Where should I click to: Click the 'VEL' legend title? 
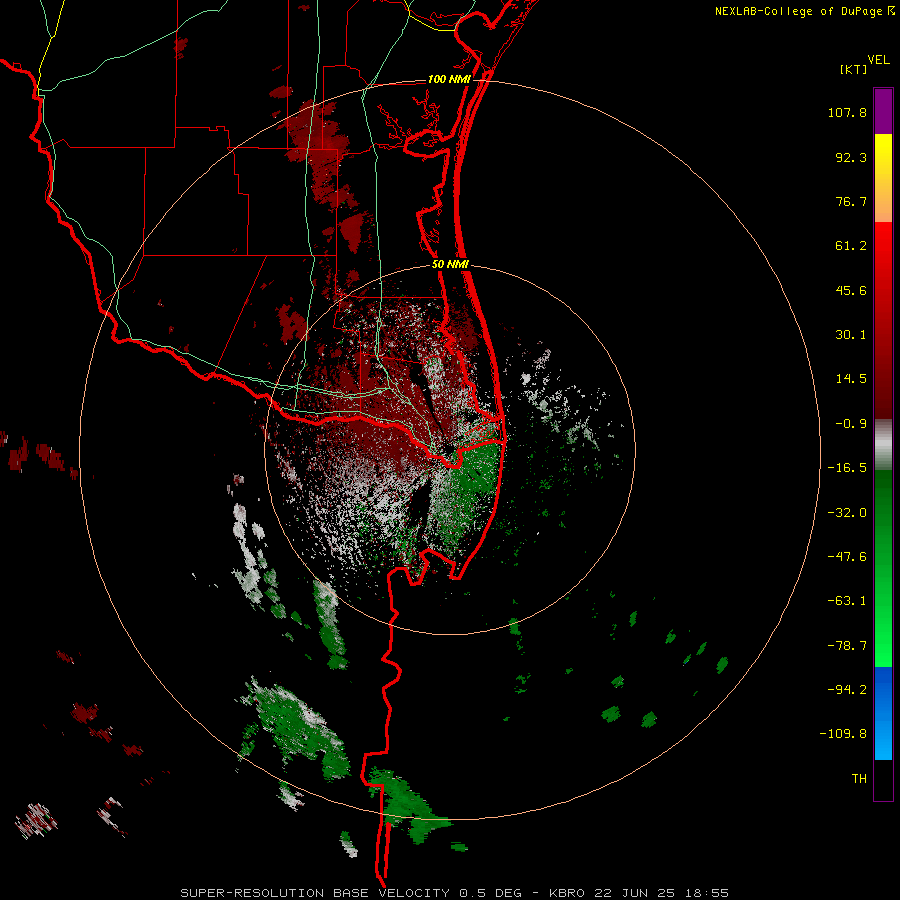878,60
